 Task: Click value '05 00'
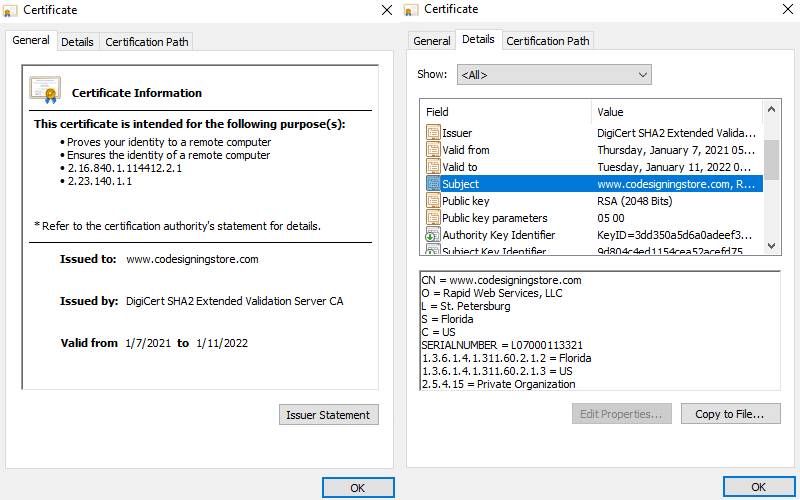[x=611, y=218]
